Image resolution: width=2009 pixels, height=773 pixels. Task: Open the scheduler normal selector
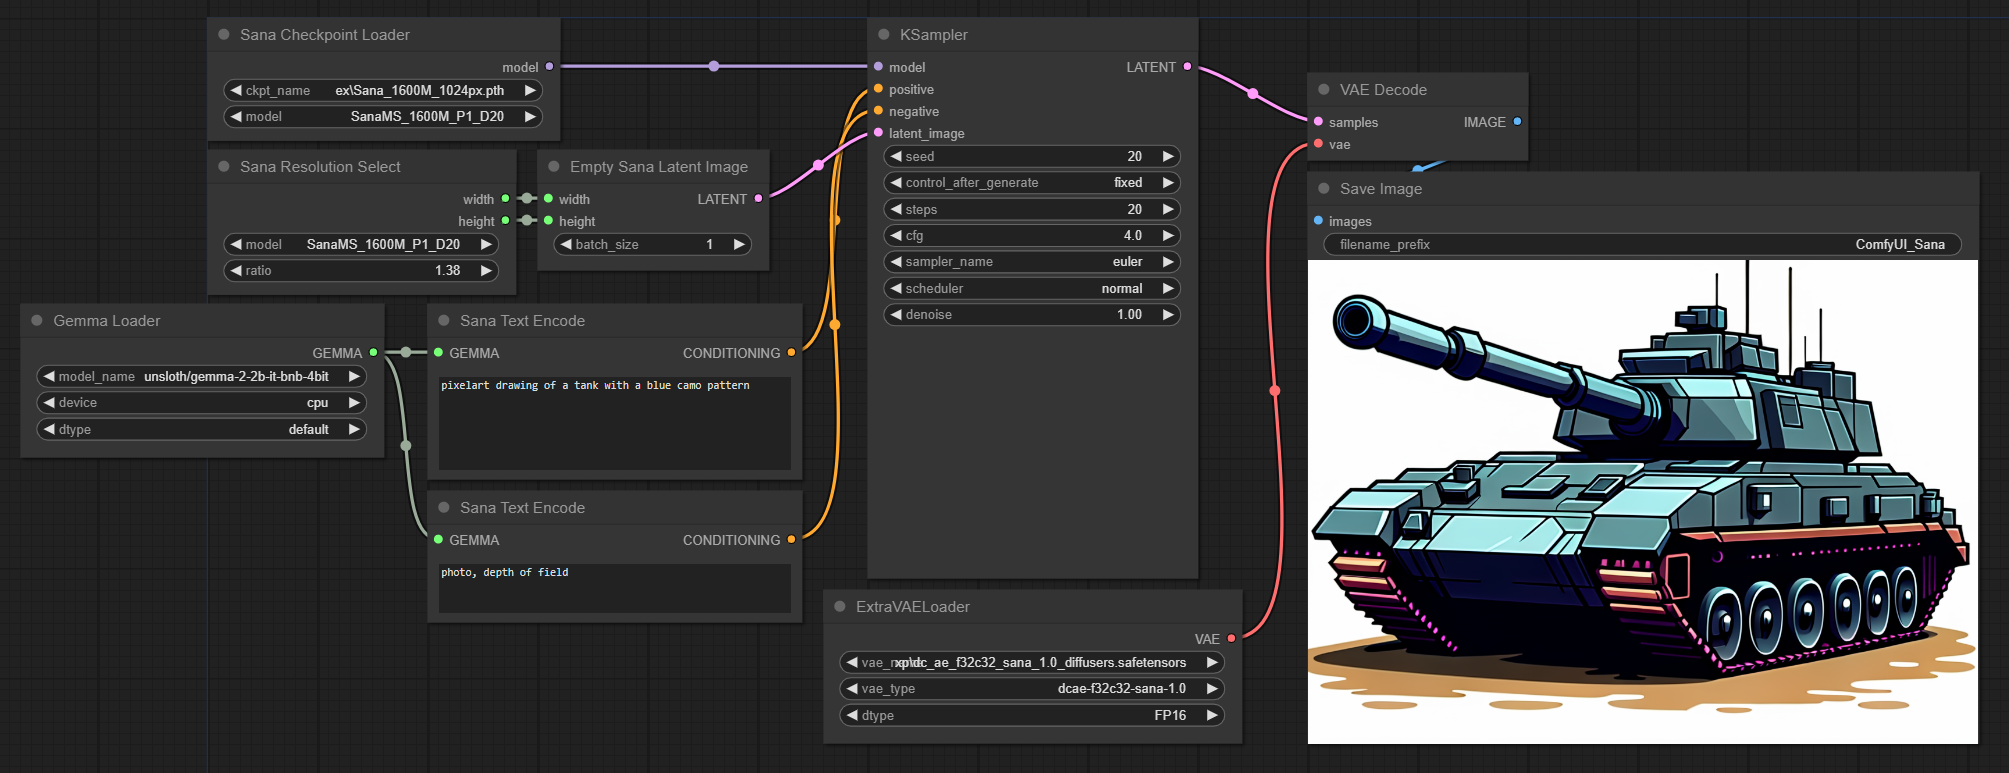tap(1032, 289)
